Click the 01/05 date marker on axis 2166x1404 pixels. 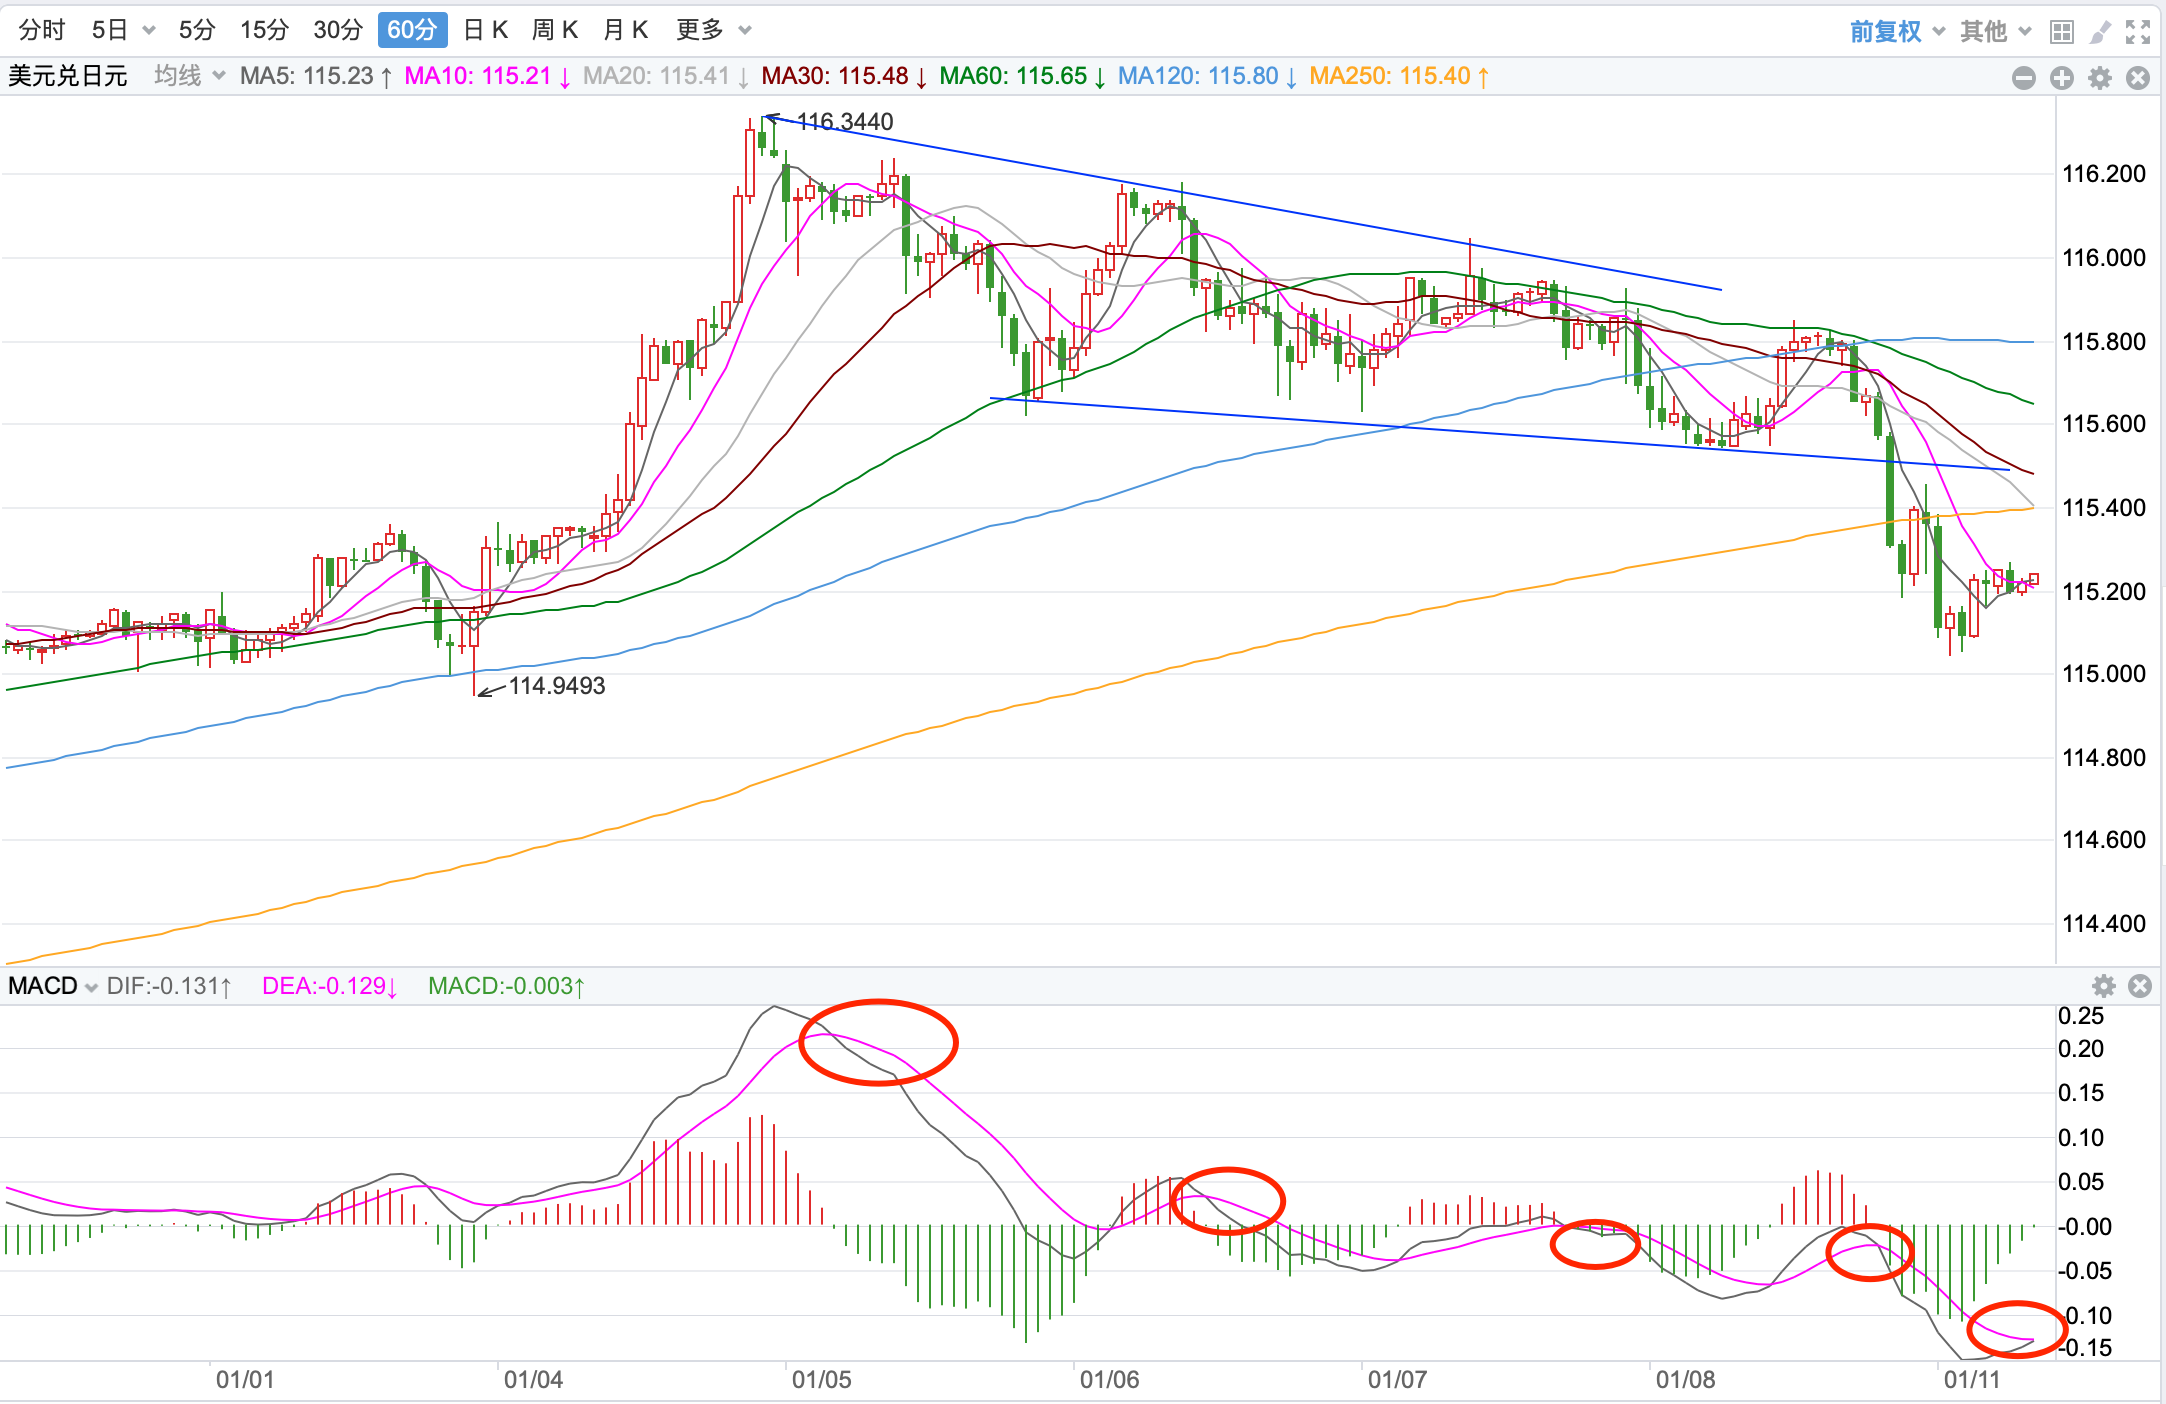pos(821,1380)
